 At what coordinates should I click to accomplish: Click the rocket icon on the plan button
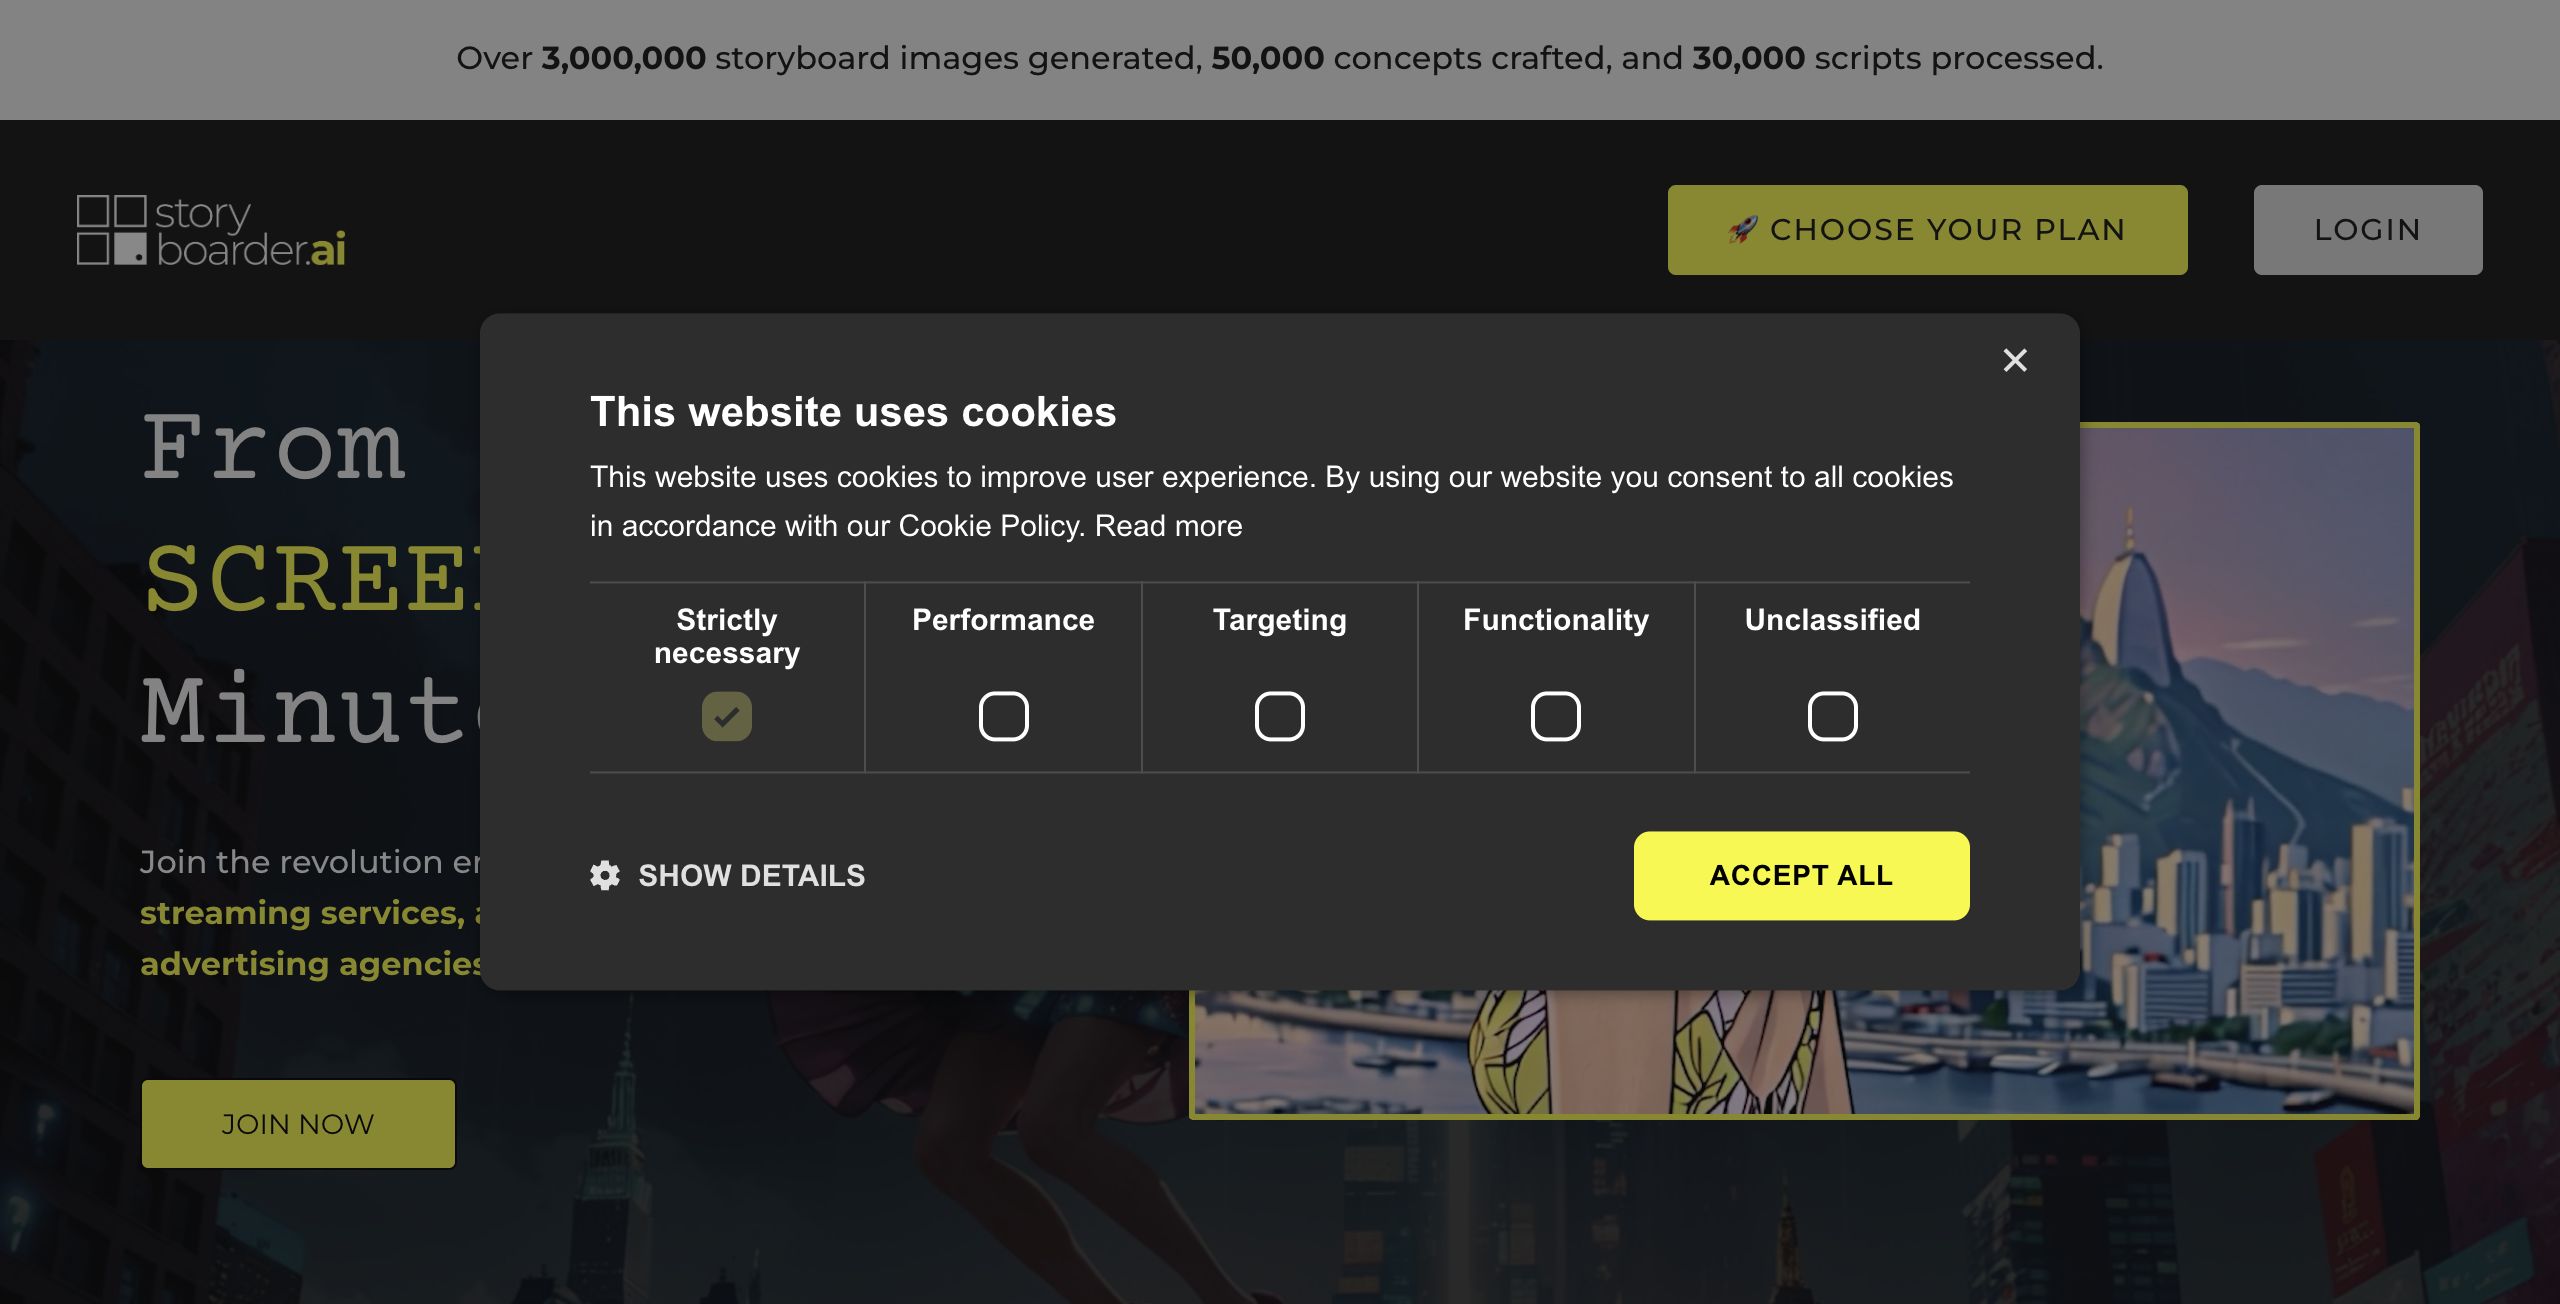pos(1742,229)
